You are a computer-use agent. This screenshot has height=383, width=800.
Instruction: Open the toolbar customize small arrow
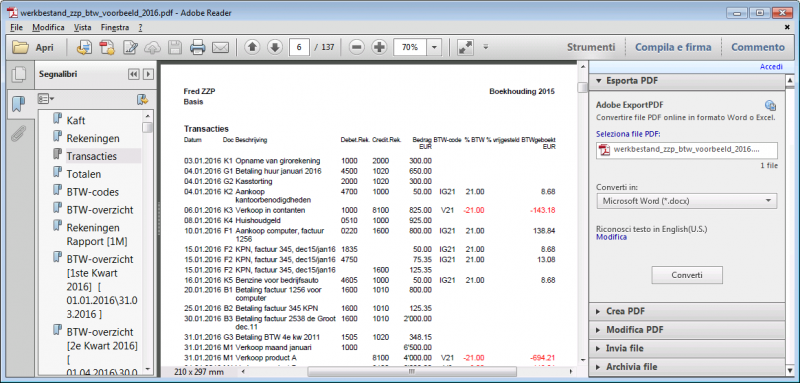(x=486, y=47)
